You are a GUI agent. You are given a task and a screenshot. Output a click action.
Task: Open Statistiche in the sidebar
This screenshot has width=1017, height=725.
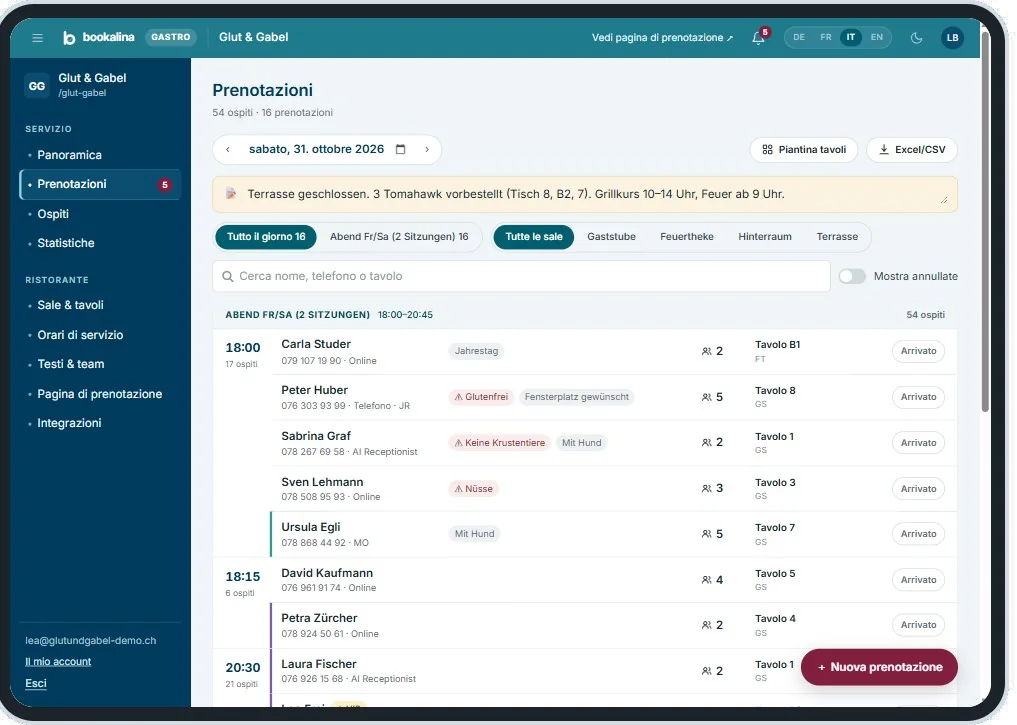66,243
